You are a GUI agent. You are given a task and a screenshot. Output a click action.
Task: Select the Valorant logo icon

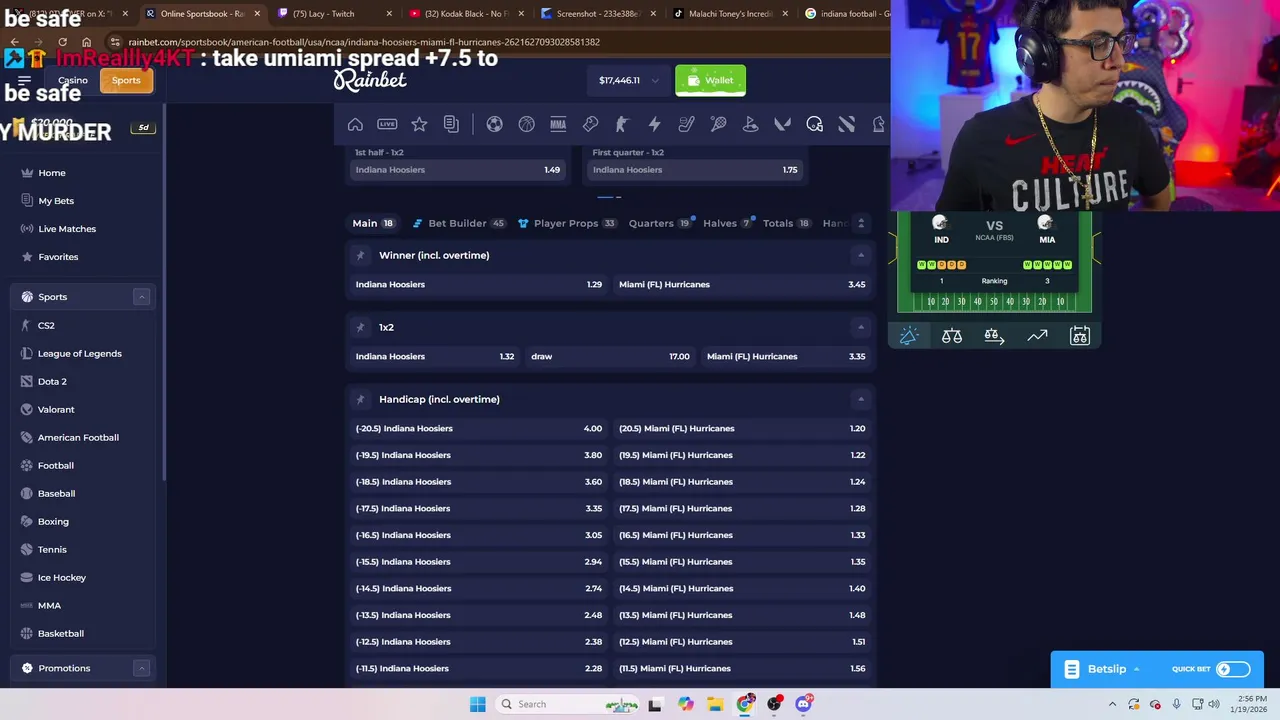[x=782, y=124]
